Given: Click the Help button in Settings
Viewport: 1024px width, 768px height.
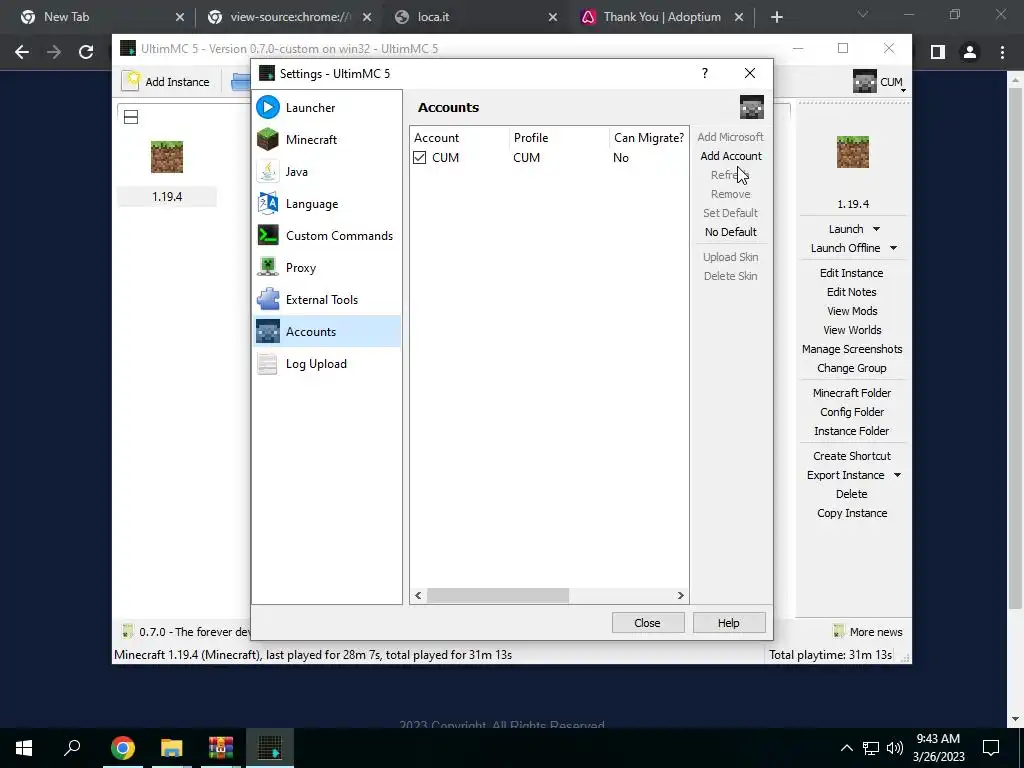Looking at the screenshot, I should pos(729,623).
